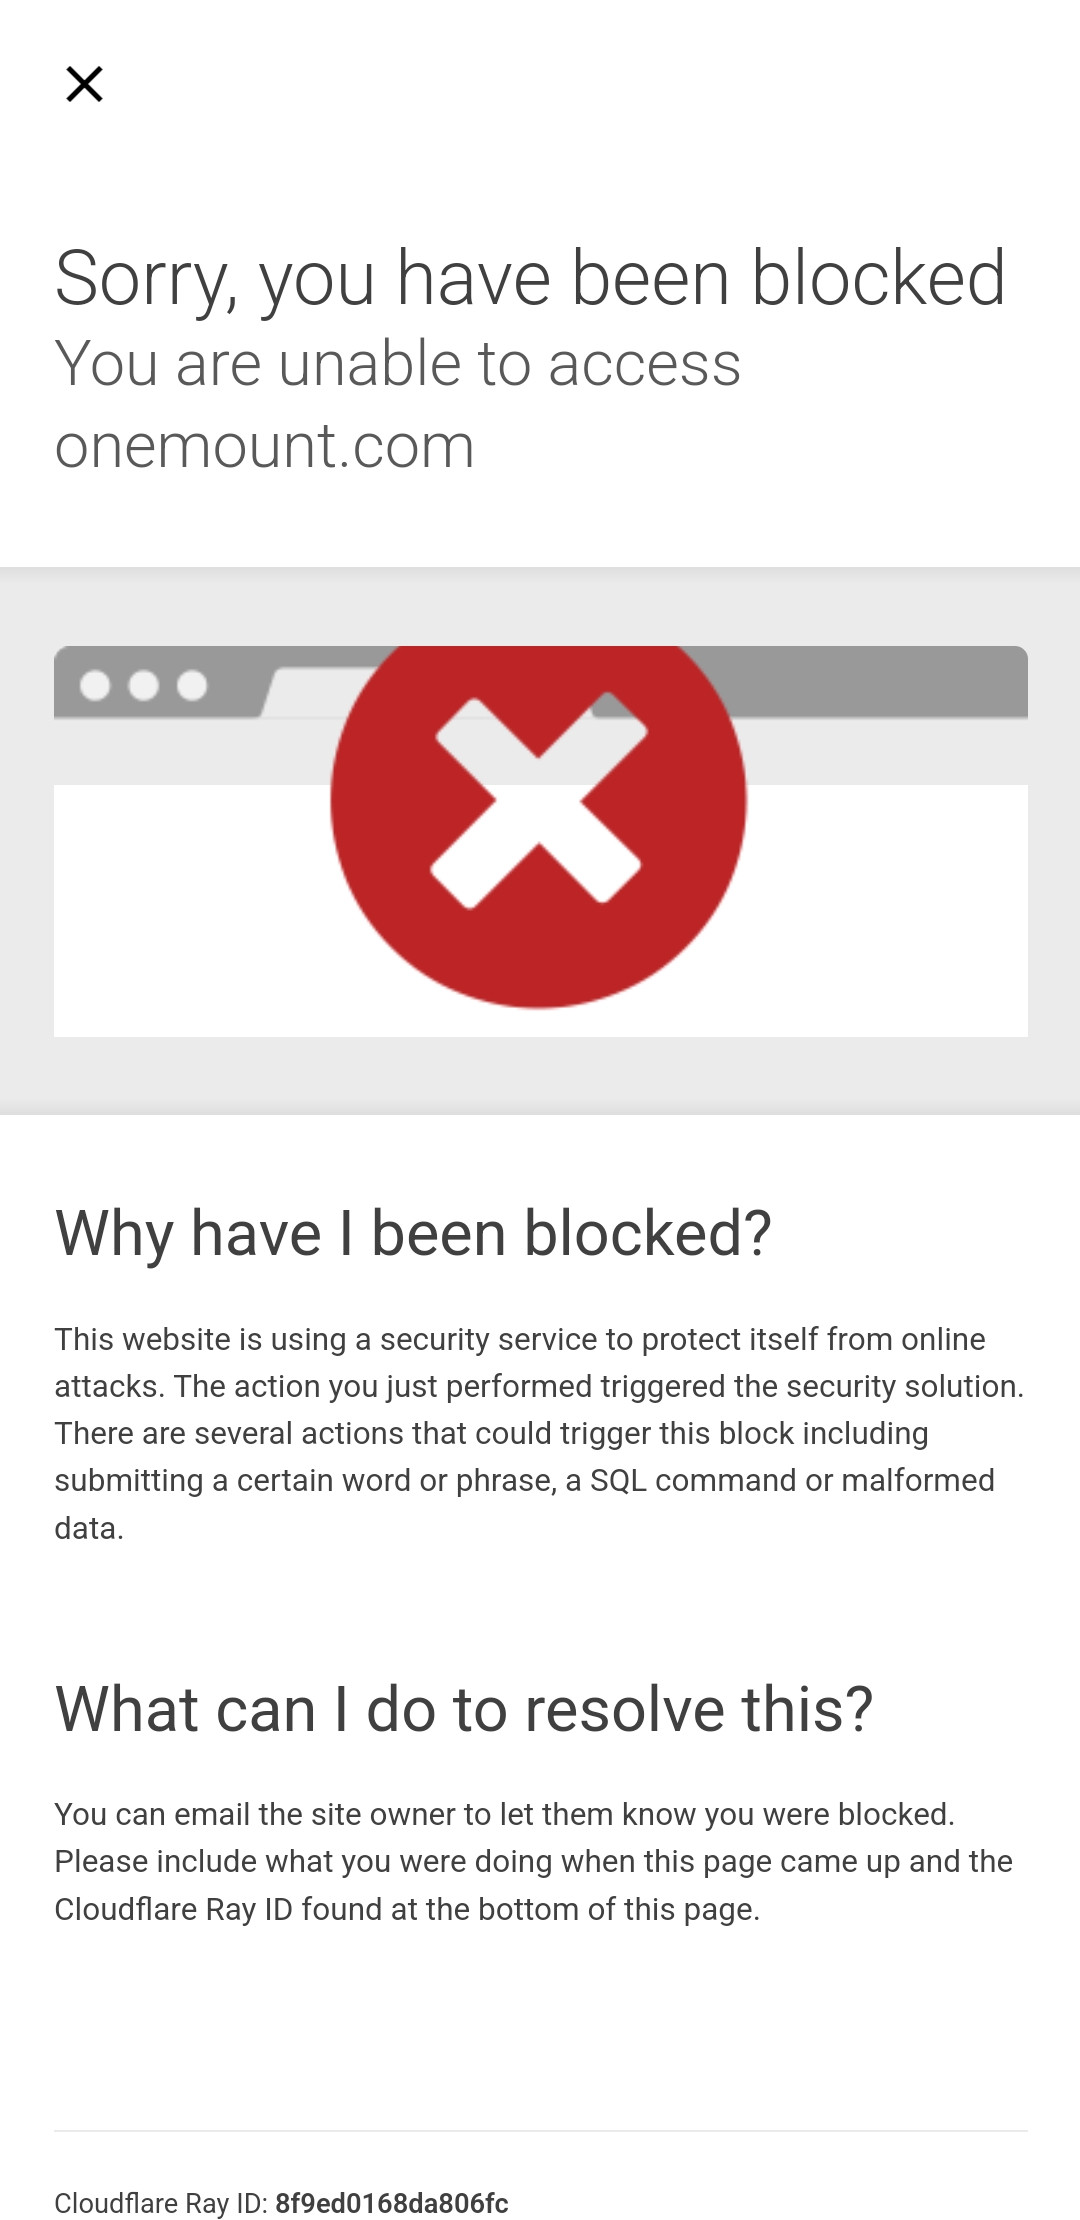The image size is (1080, 2220).
Task: Click the security service explanation paragraph
Action: [x=538, y=1433]
